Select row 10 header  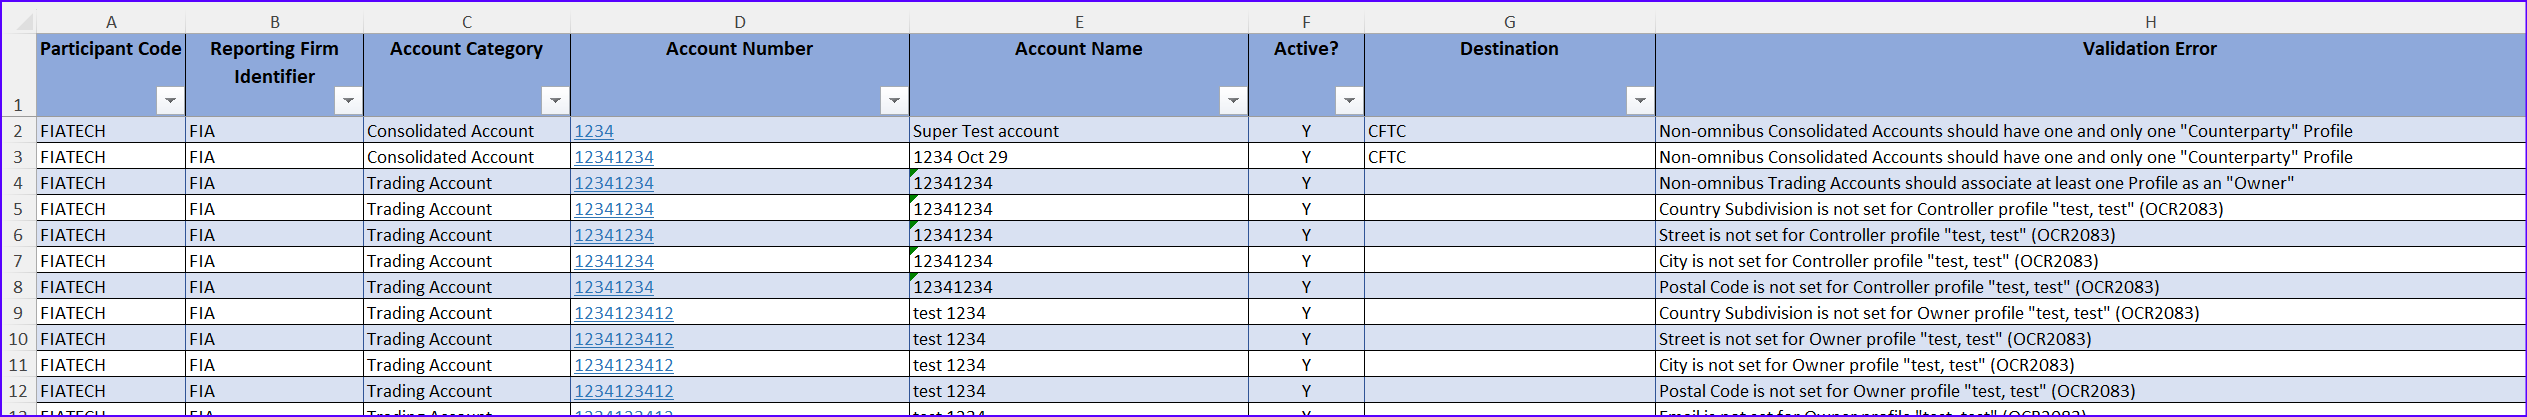[18, 339]
